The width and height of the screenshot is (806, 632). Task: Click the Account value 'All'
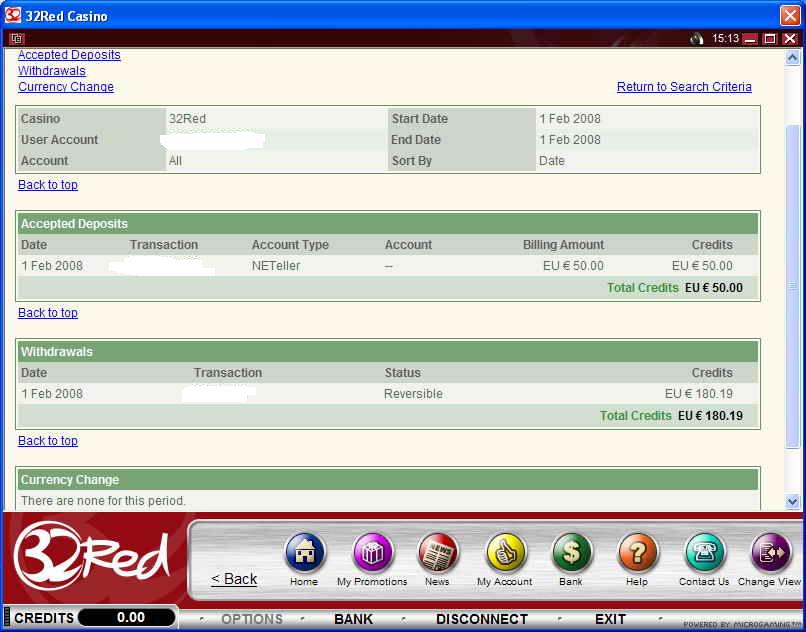[x=175, y=161]
